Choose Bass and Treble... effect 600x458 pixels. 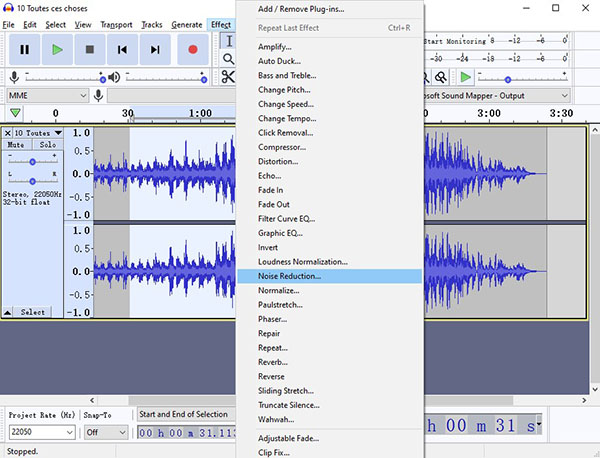tap(329, 75)
